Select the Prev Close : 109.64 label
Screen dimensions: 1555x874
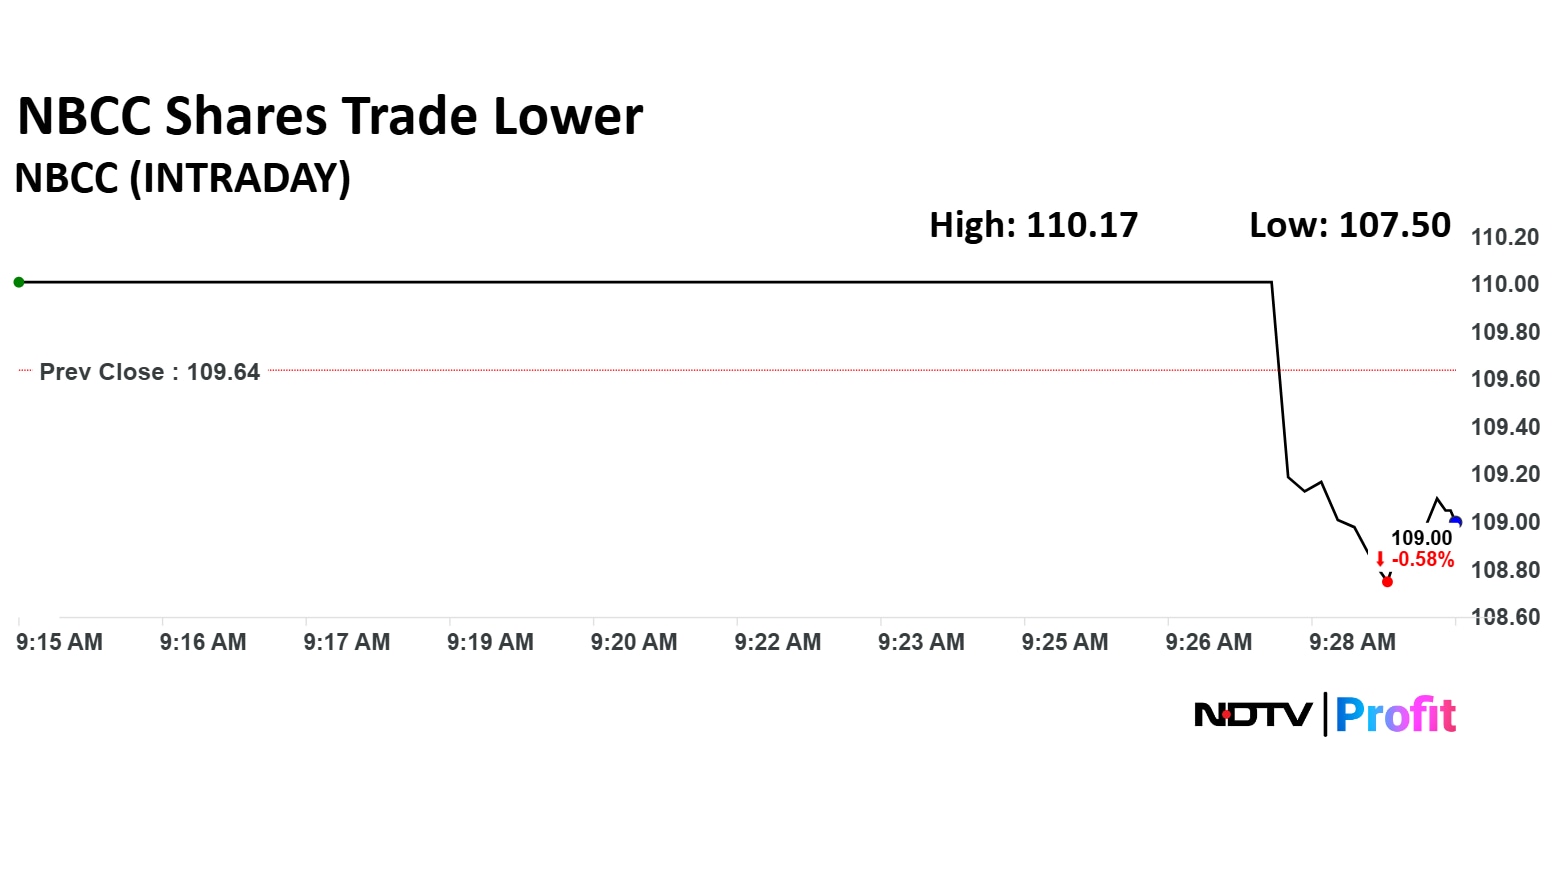pos(149,372)
